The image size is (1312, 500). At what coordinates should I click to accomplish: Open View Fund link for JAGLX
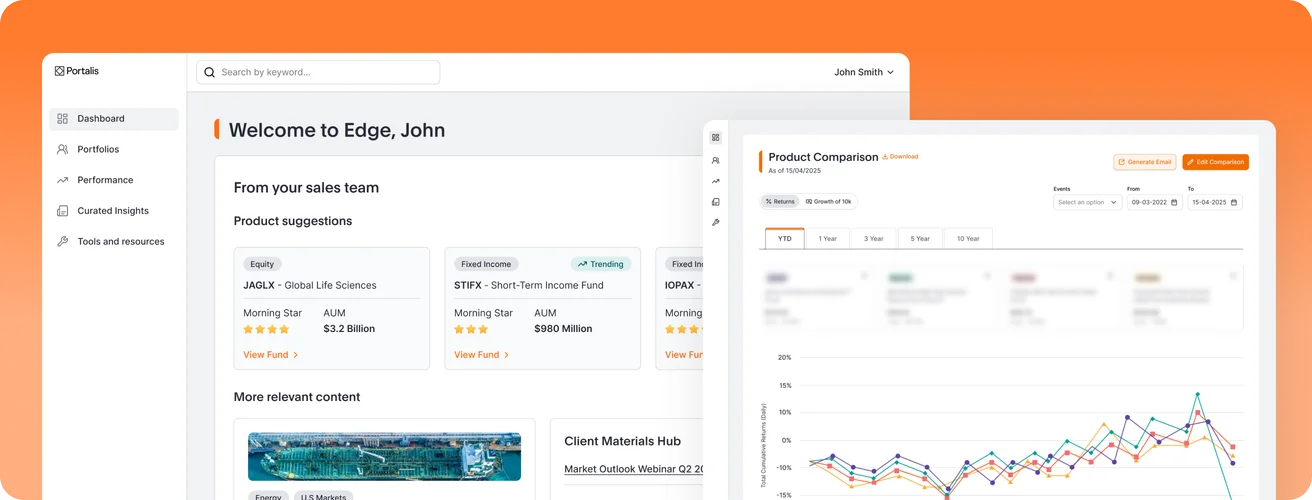click(271, 355)
